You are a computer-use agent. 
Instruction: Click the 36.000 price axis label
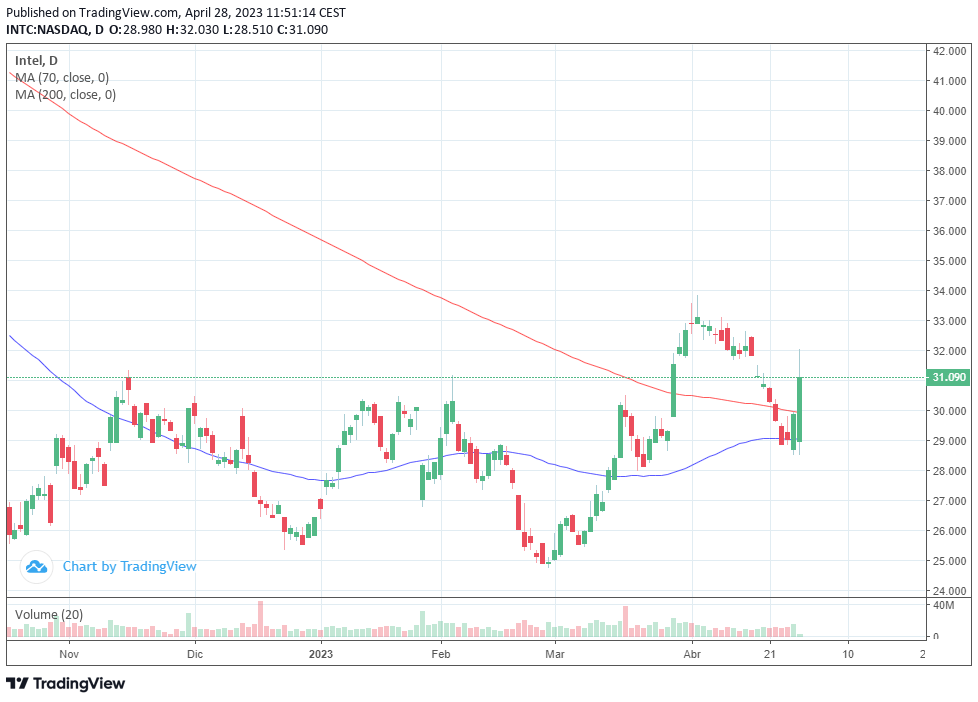tap(949, 231)
